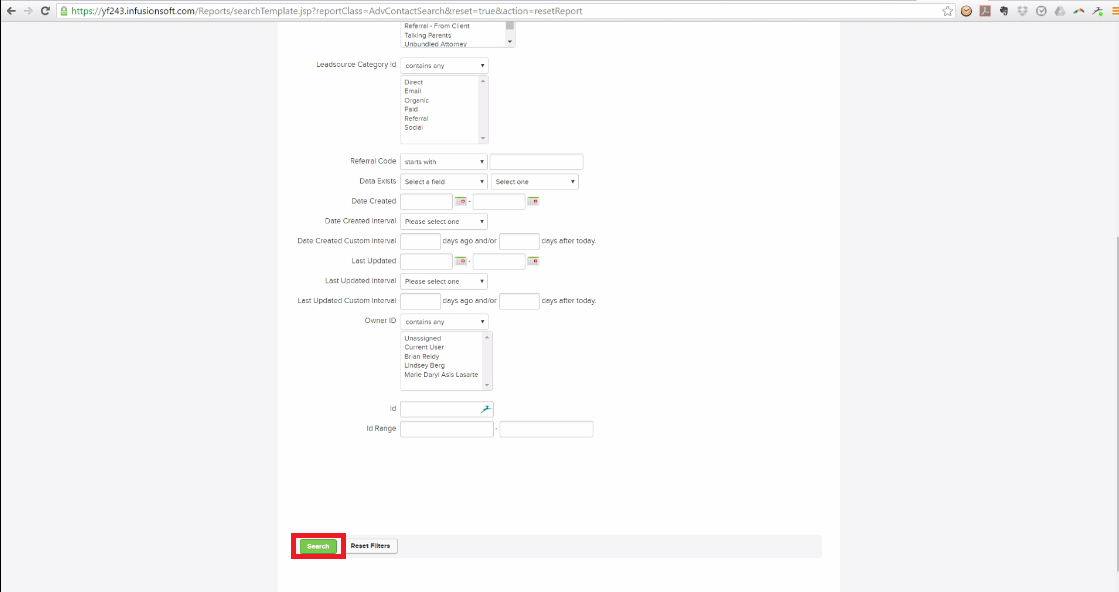The height and width of the screenshot is (592, 1119).
Task: Reload the page with the browser refresh button
Action: click(45, 11)
